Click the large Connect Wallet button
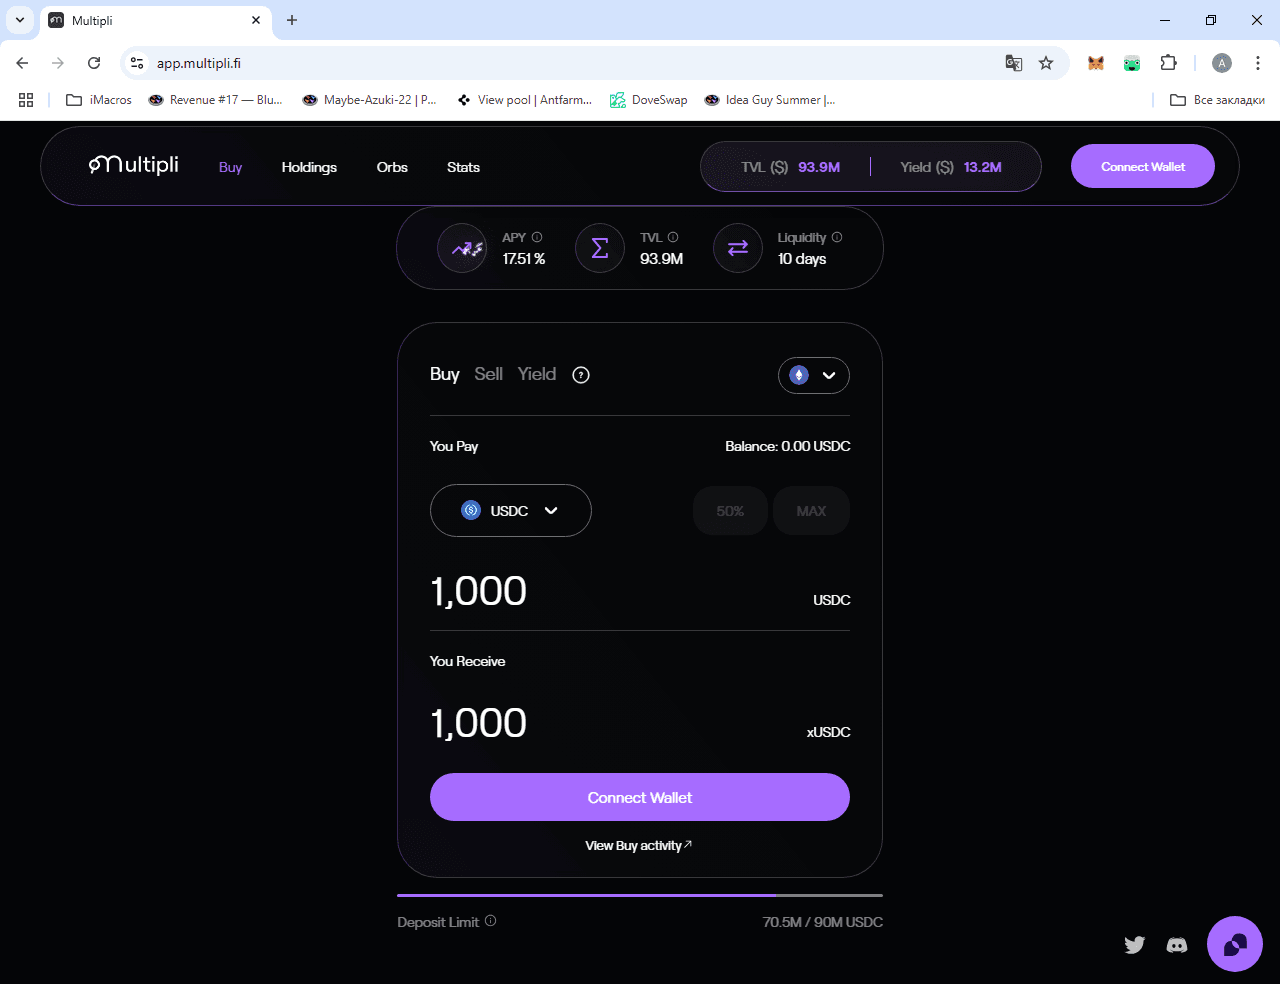The height and width of the screenshot is (984, 1280). coord(640,797)
